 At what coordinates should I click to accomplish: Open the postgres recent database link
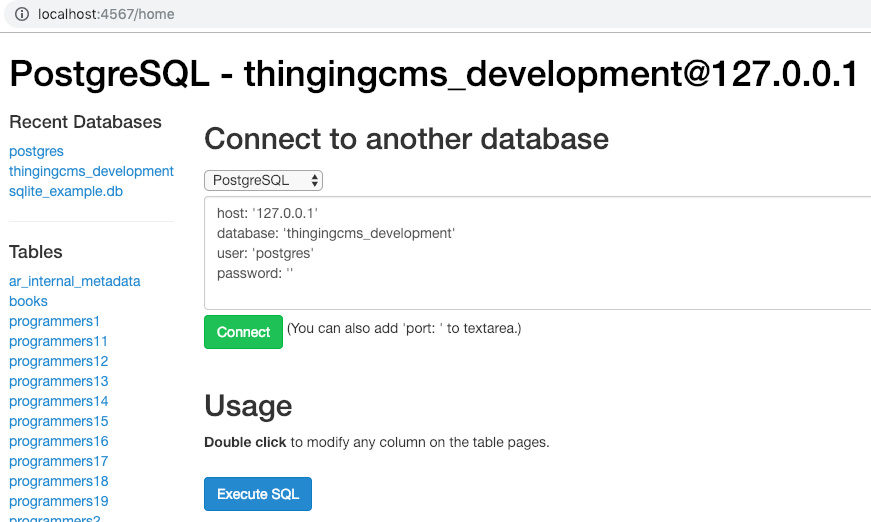coord(36,151)
